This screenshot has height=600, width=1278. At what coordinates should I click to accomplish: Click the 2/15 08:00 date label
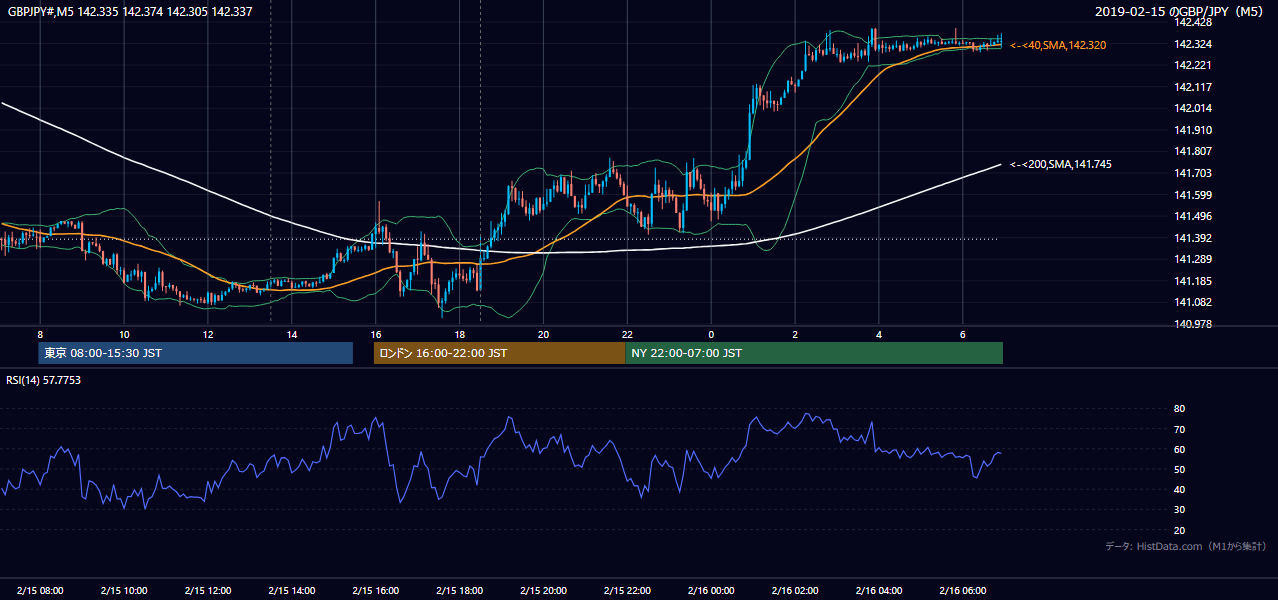(x=40, y=590)
